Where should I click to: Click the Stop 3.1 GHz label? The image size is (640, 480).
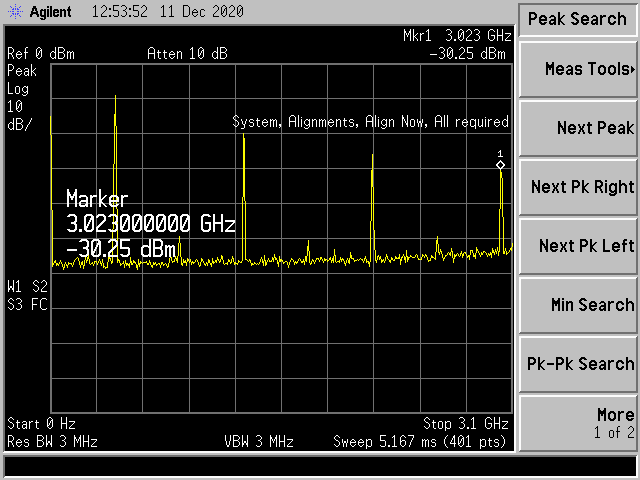coord(466,424)
